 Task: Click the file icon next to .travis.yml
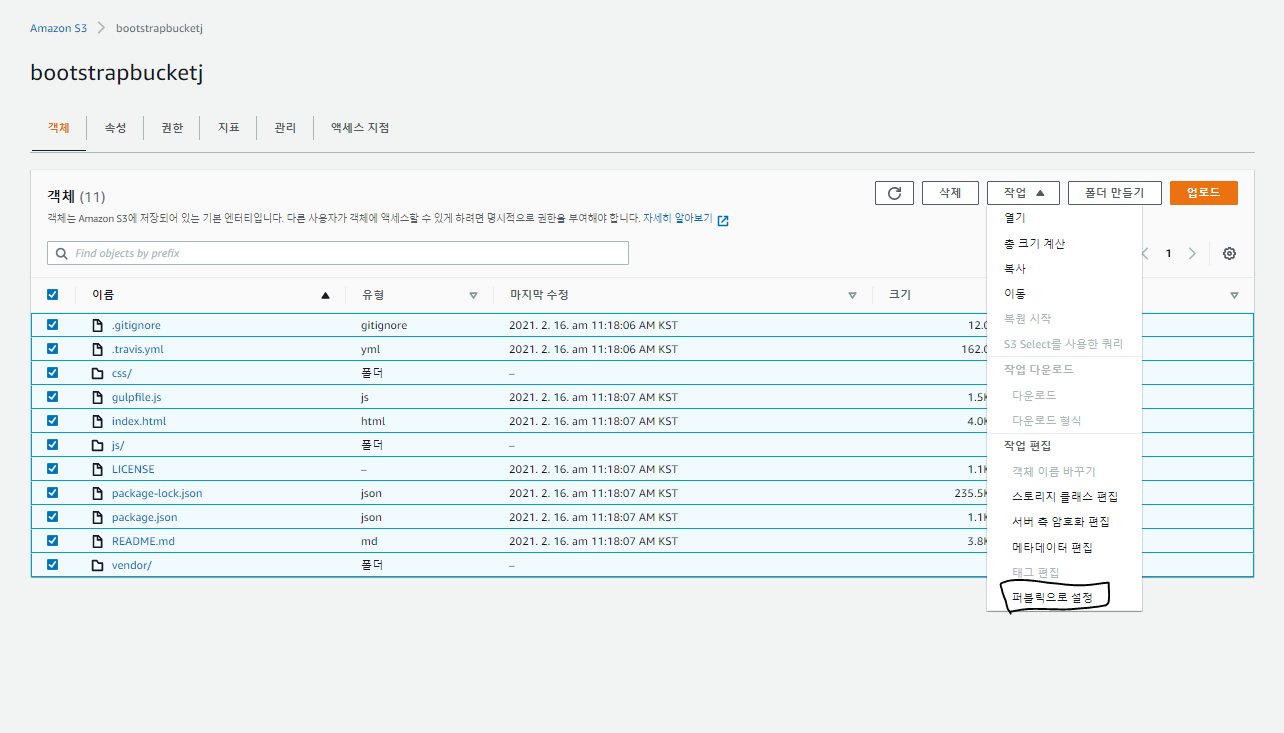click(97, 349)
